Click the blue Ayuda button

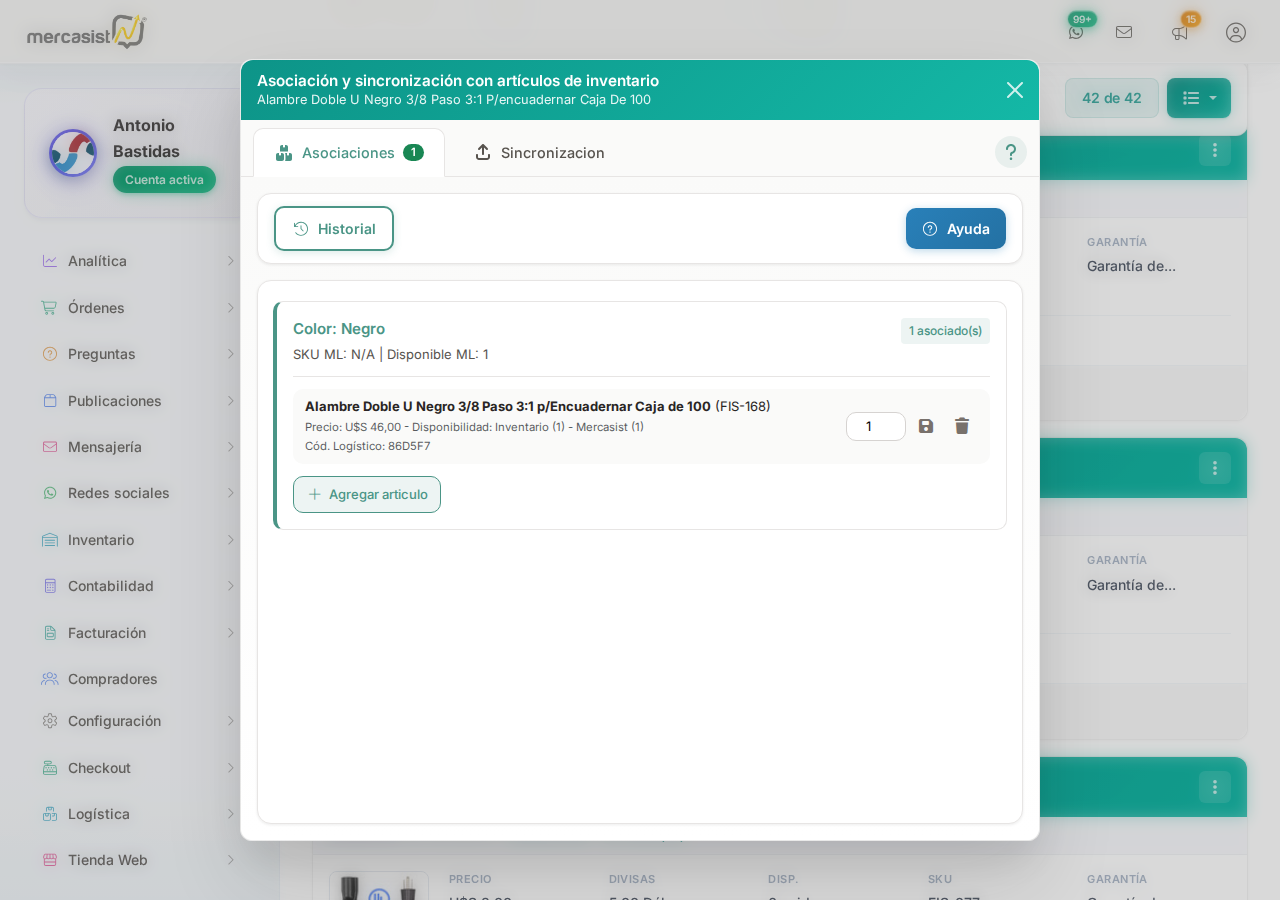click(x=955, y=229)
